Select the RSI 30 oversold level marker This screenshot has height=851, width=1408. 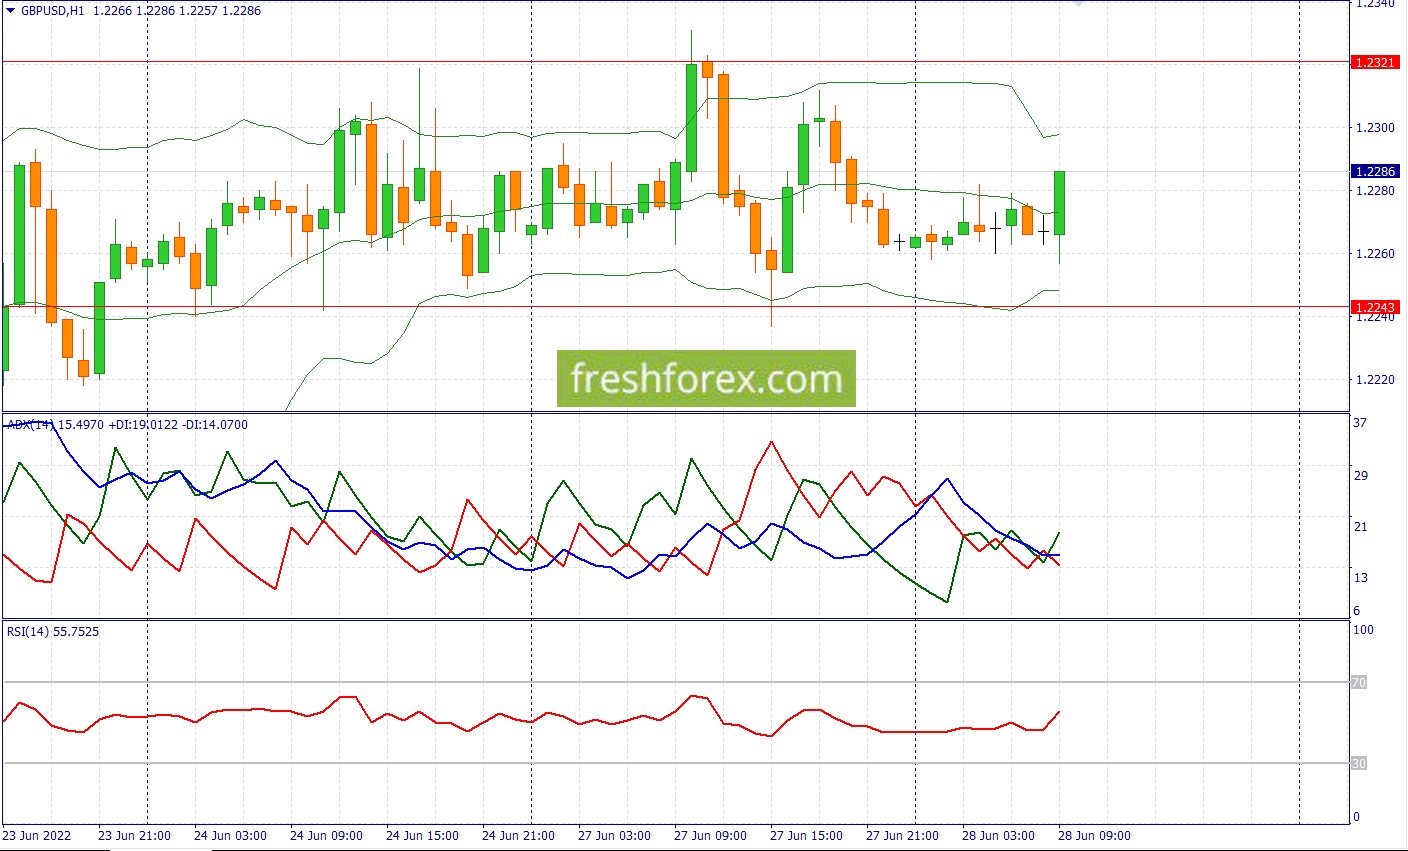coord(1359,764)
